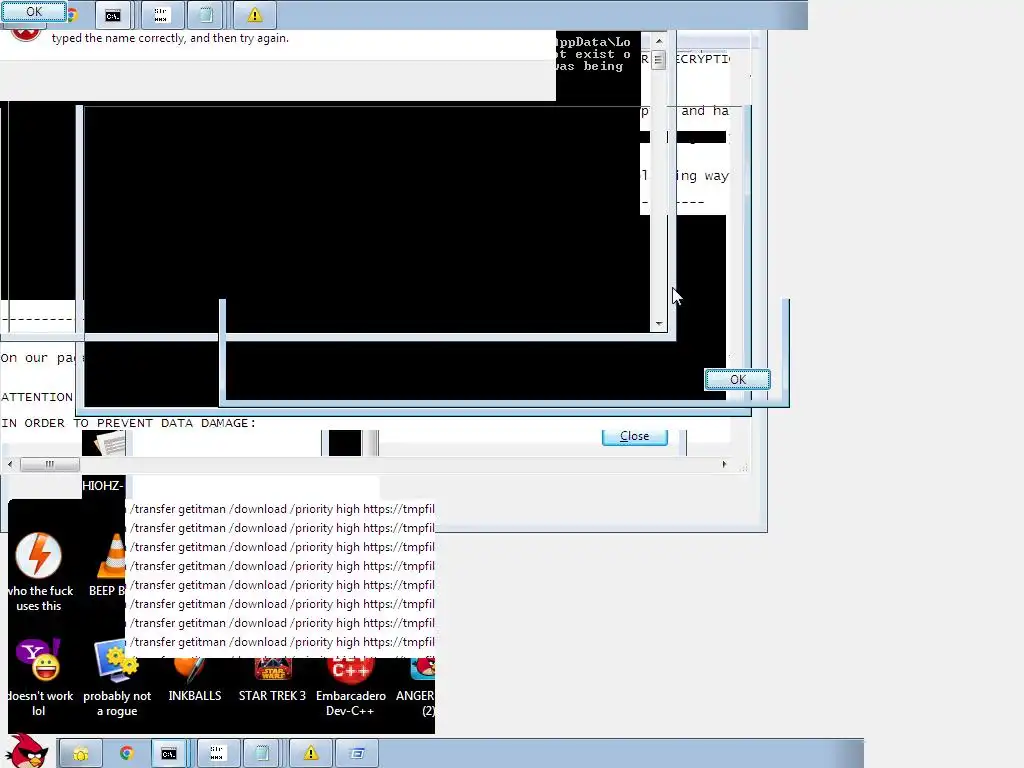Open the yellow folder icon in the bottom taskbar
Viewport: 1024px width, 768px height.
[x=80, y=754]
